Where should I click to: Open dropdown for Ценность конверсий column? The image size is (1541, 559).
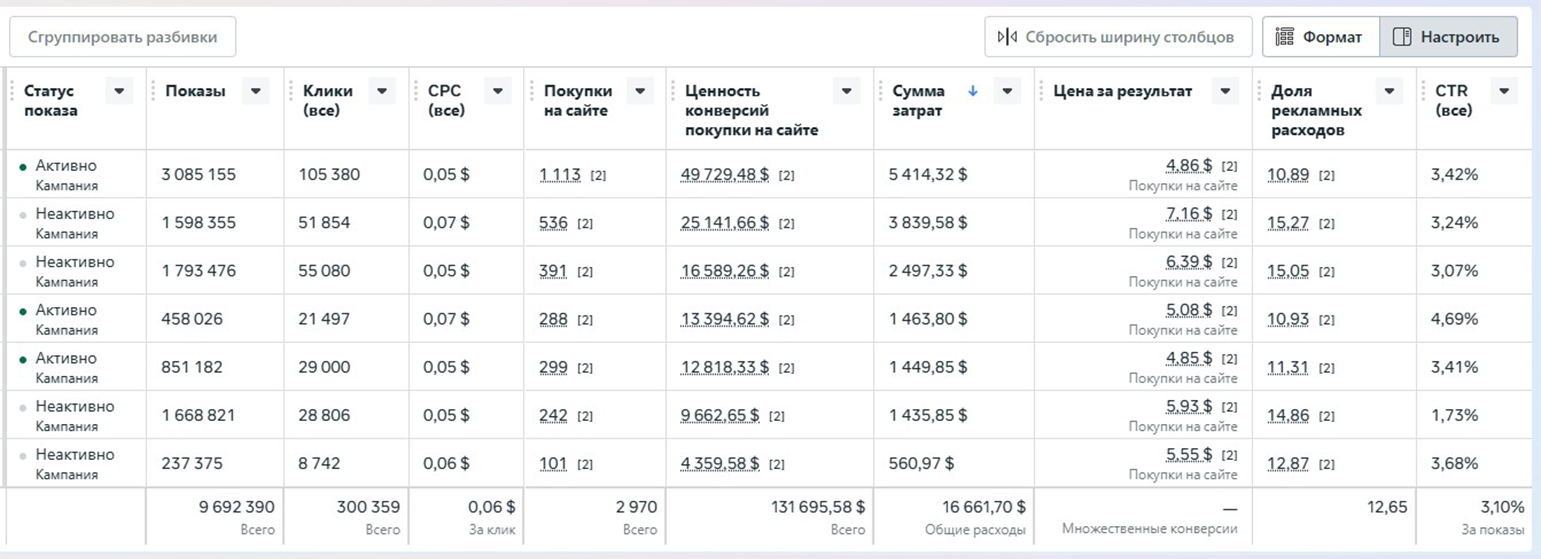(x=847, y=91)
